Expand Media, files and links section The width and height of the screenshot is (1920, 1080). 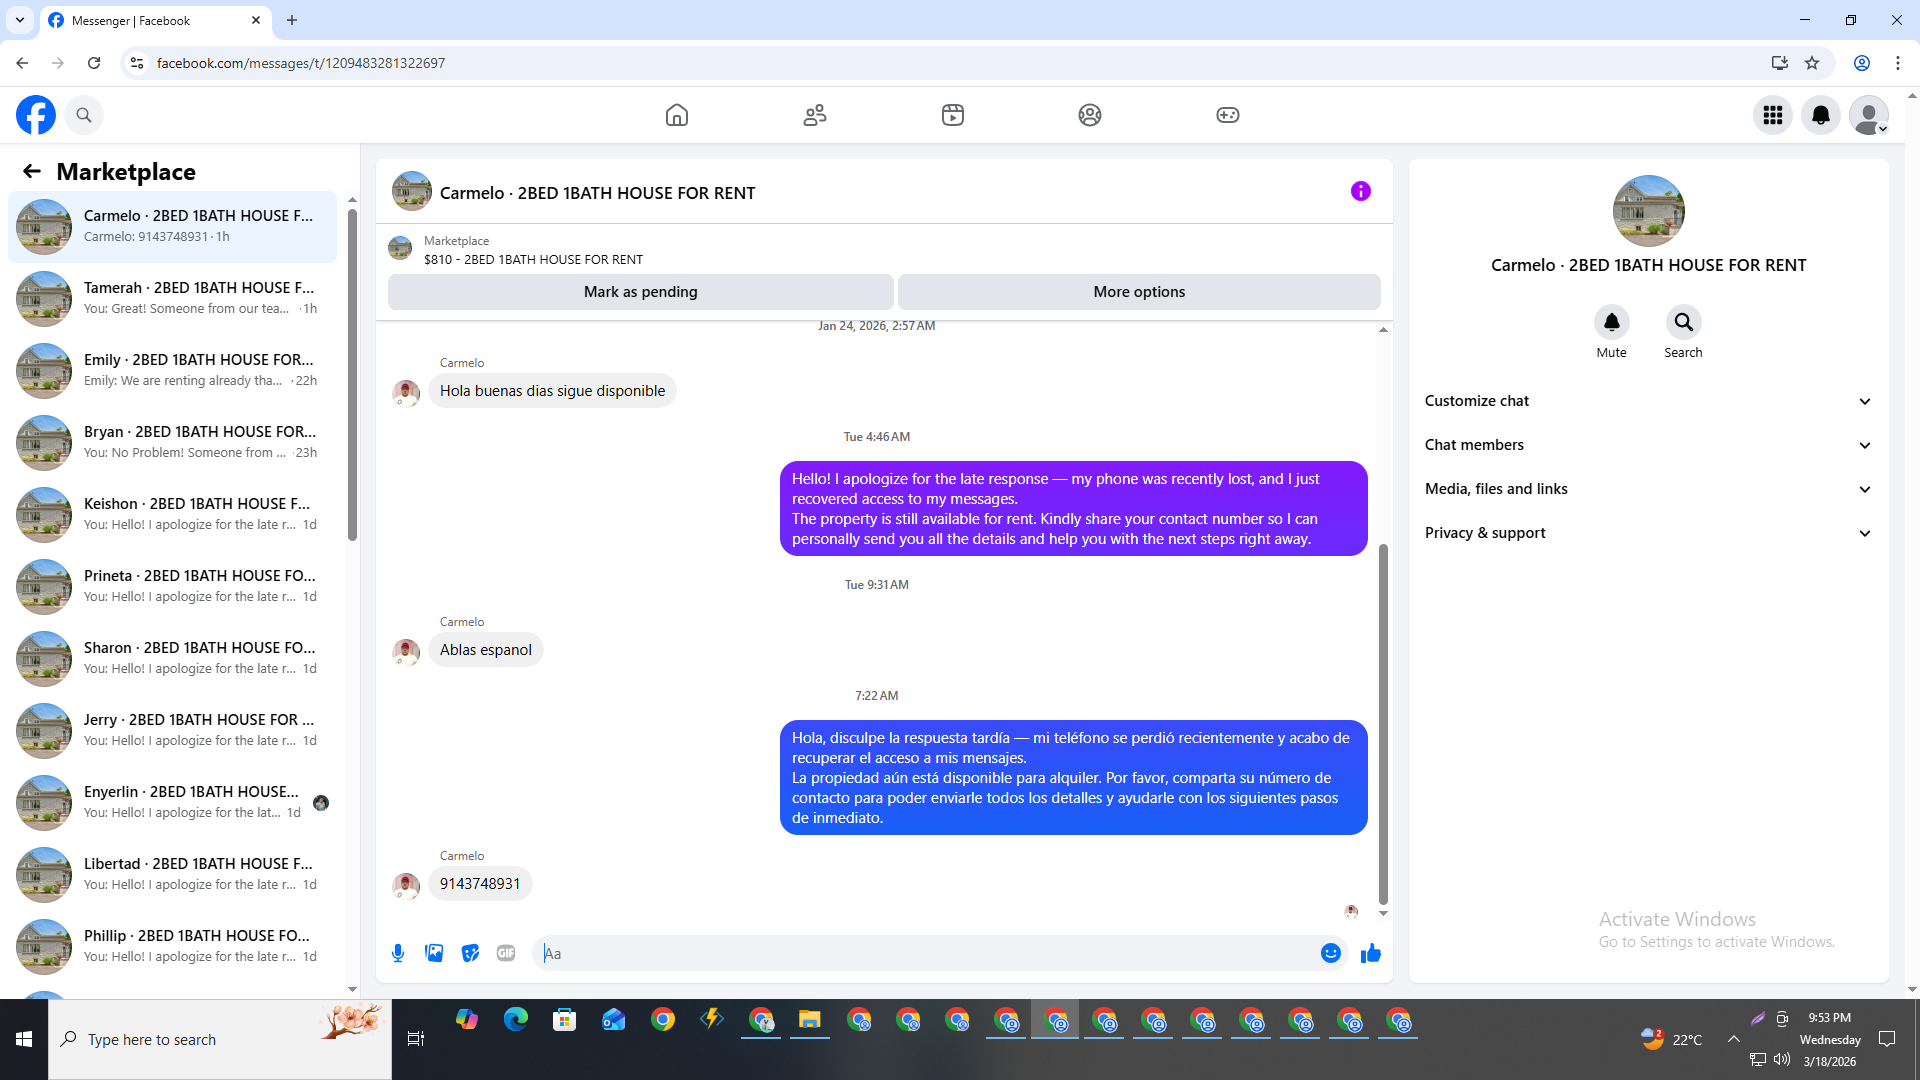click(1647, 489)
